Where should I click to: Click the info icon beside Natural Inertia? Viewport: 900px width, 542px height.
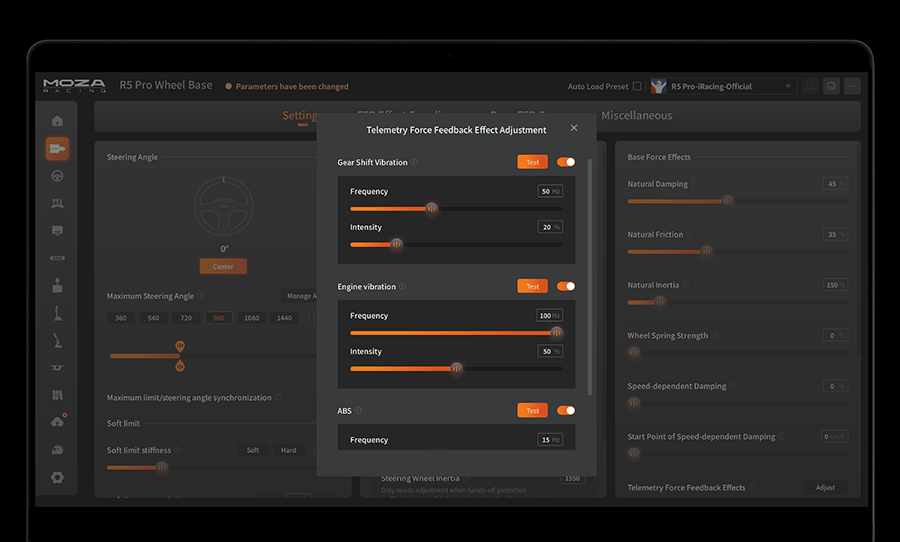pyautogui.click(x=685, y=285)
